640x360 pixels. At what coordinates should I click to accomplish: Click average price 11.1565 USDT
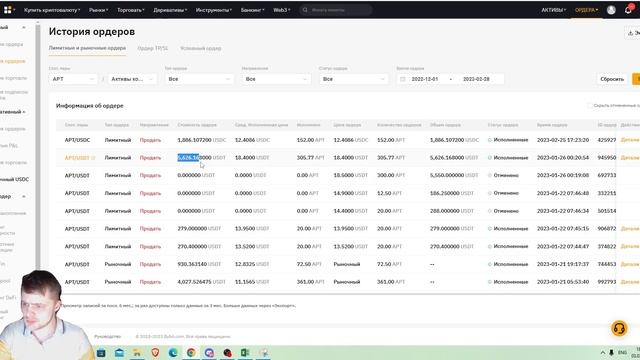[252, 282]
